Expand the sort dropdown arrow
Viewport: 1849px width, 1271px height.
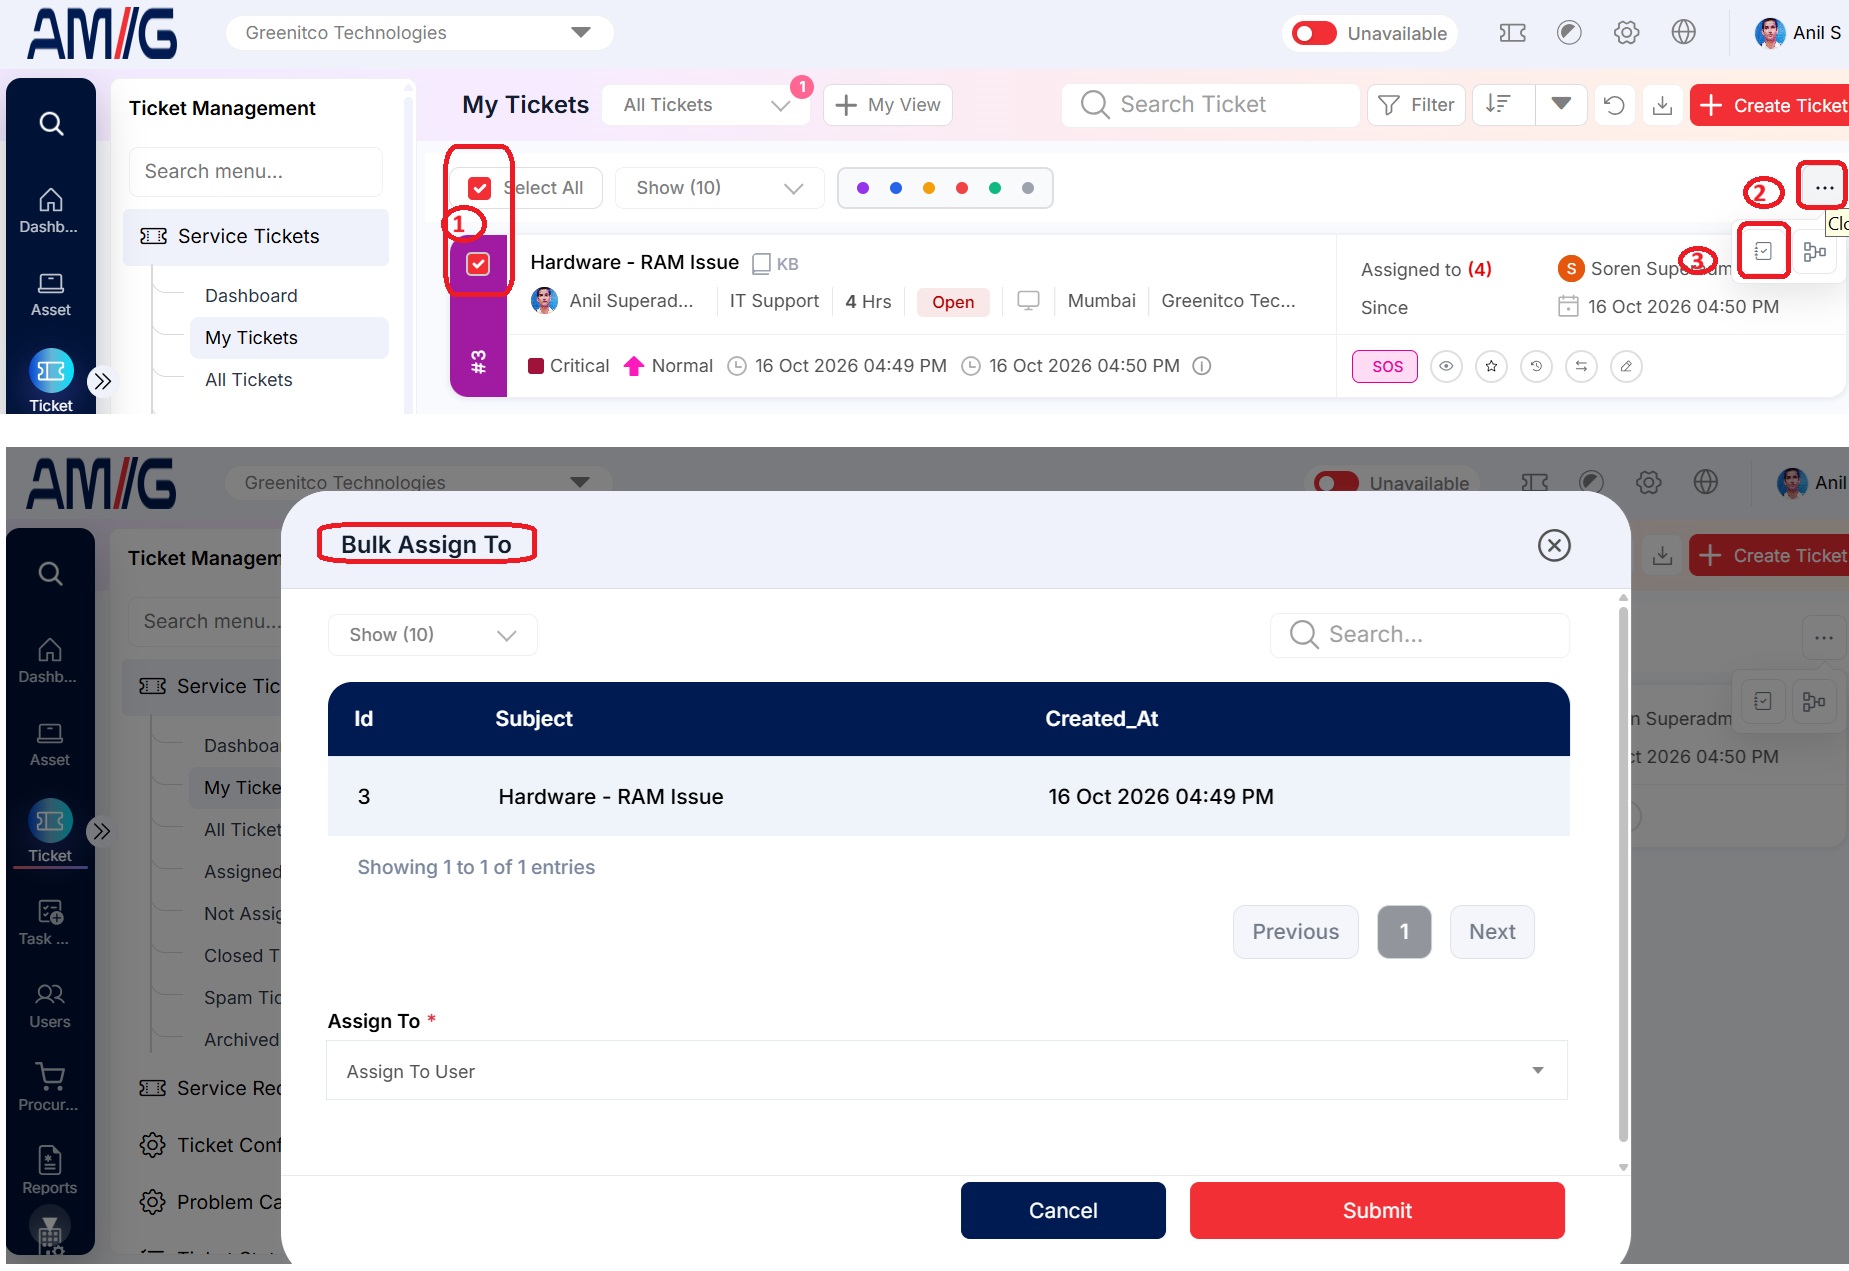(1561, 104)
